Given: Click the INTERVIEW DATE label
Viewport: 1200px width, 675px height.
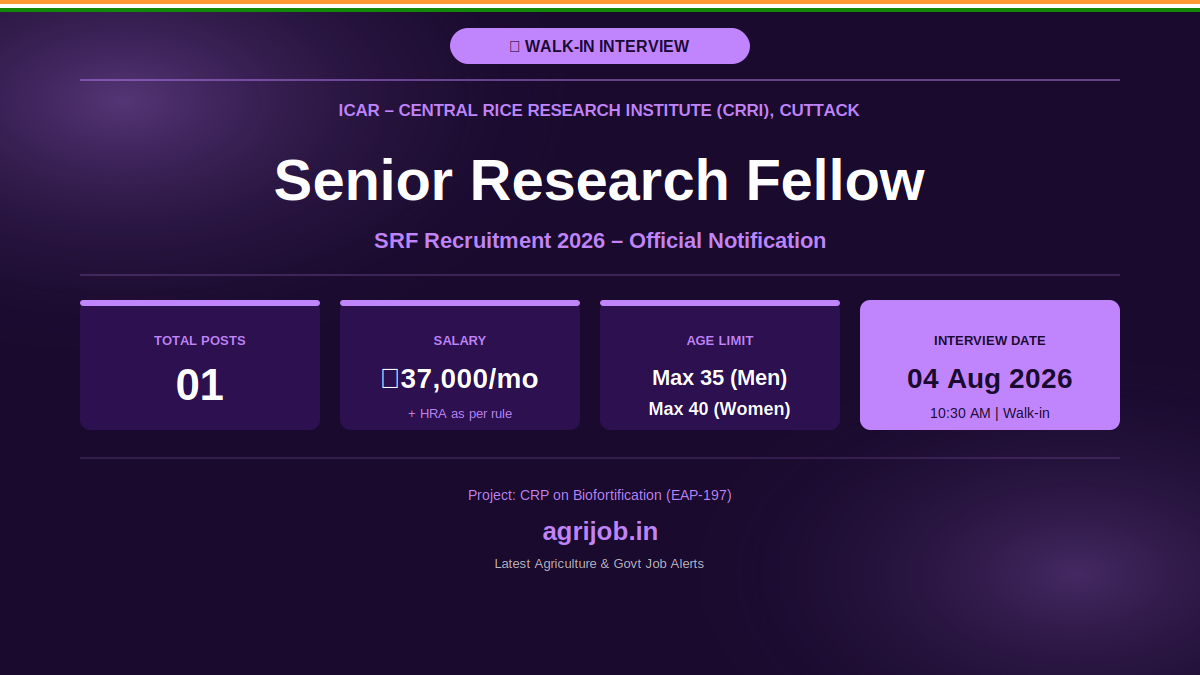Looking at the screenshot, I should (x=990, y=341).
